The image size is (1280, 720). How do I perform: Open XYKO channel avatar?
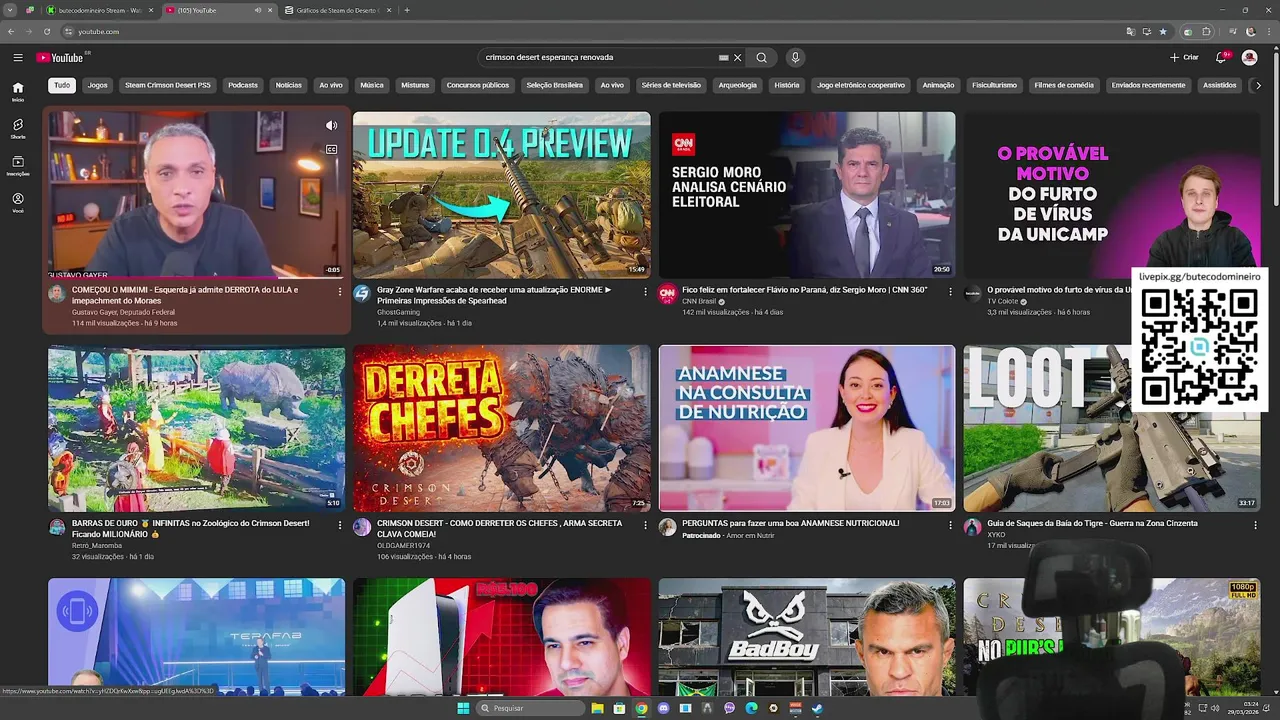tap(972, 527)
